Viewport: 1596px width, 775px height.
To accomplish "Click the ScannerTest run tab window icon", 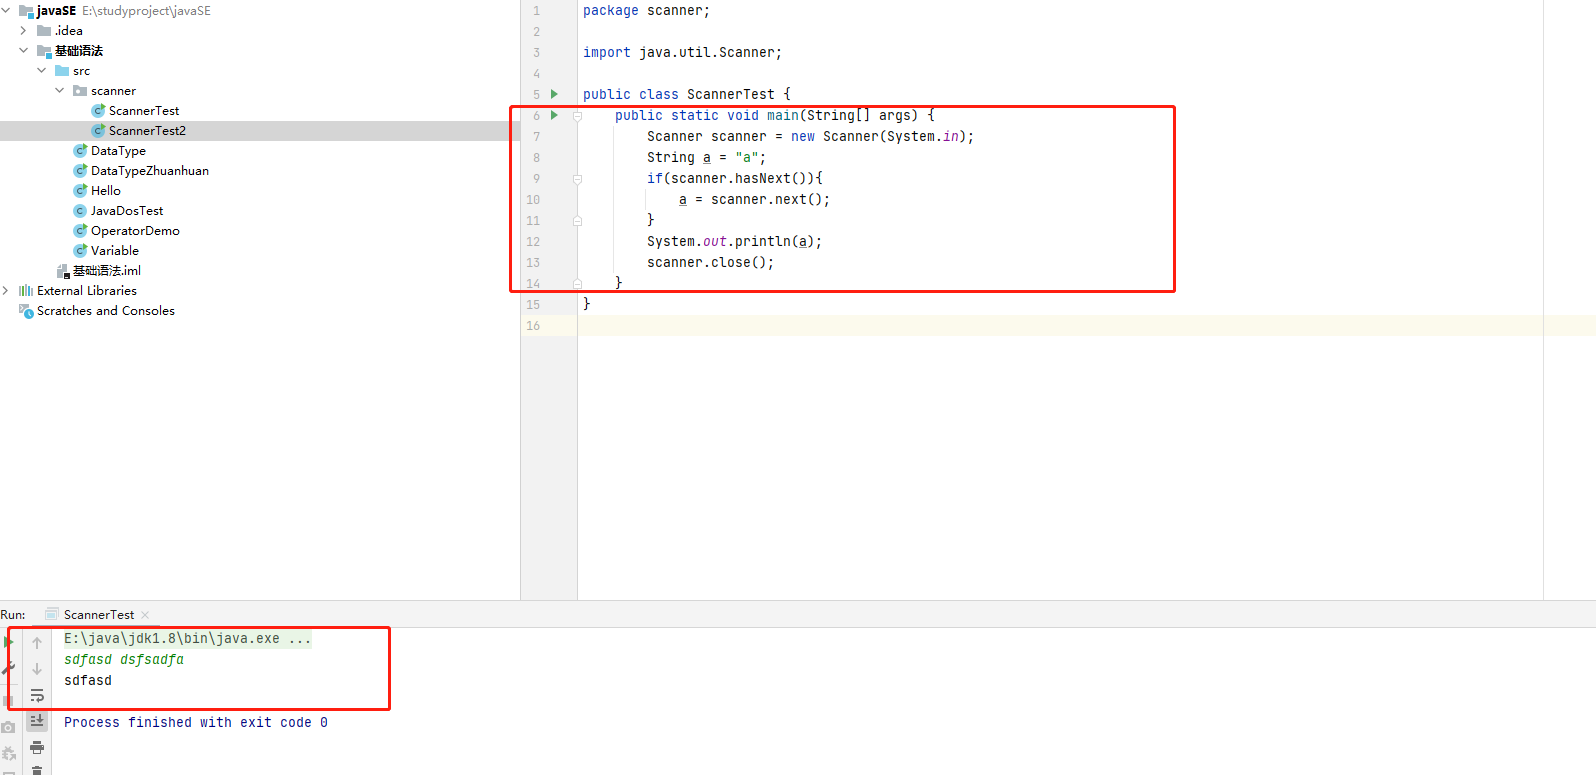I will (x=52, y=614).
